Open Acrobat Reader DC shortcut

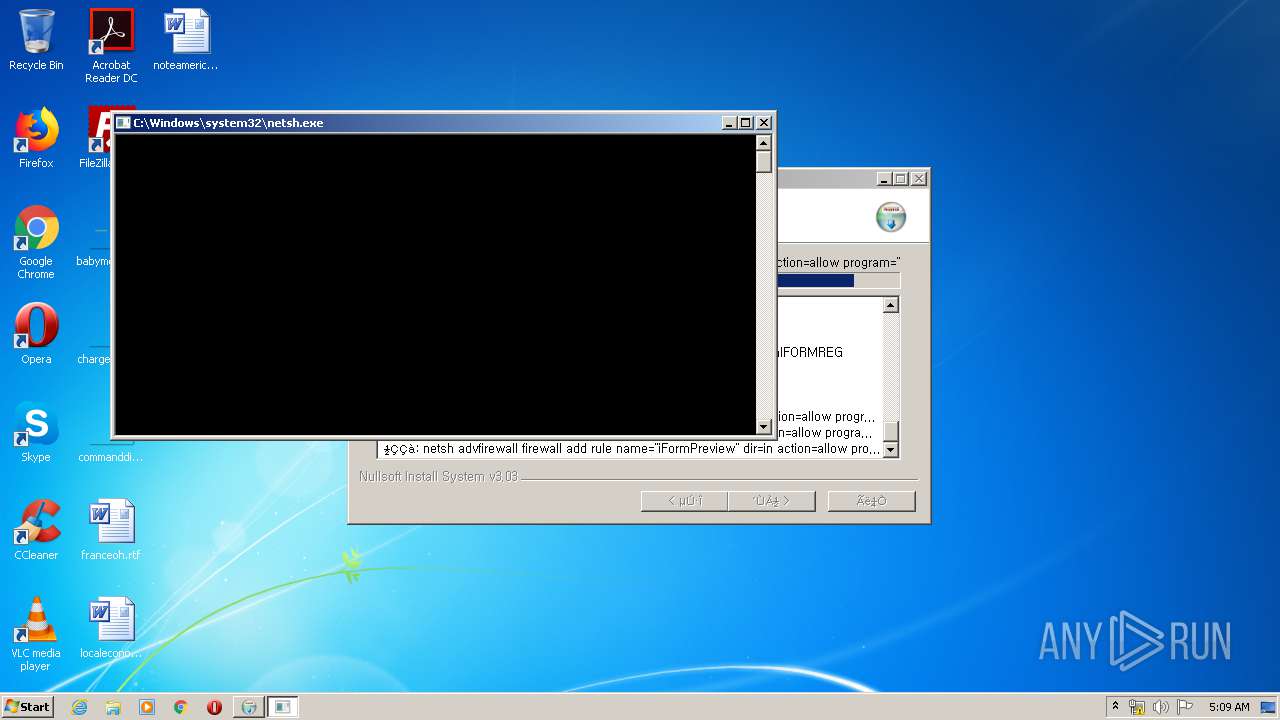tap(111, 46)
